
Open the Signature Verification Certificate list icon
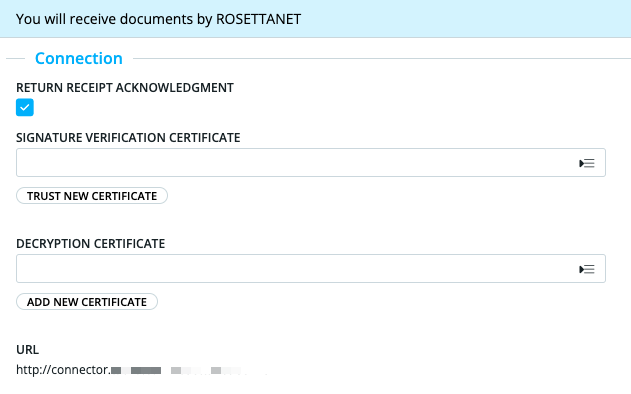pos(587,163)
